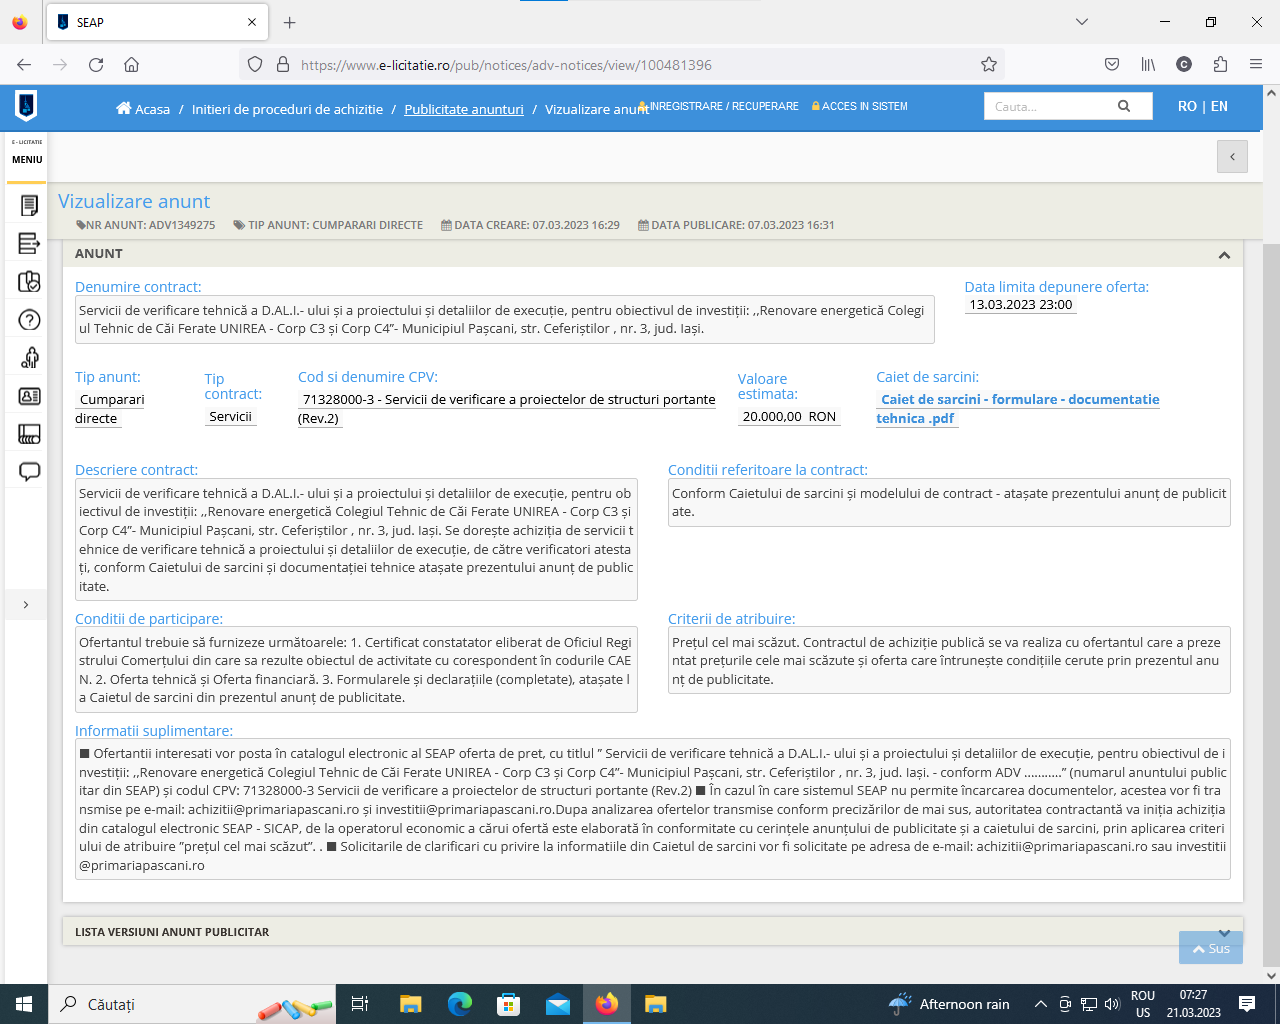This screenshot has width=1280, height=1024.
Task: Open the catalog cart sidebar icon
Action: coord(29,434)
